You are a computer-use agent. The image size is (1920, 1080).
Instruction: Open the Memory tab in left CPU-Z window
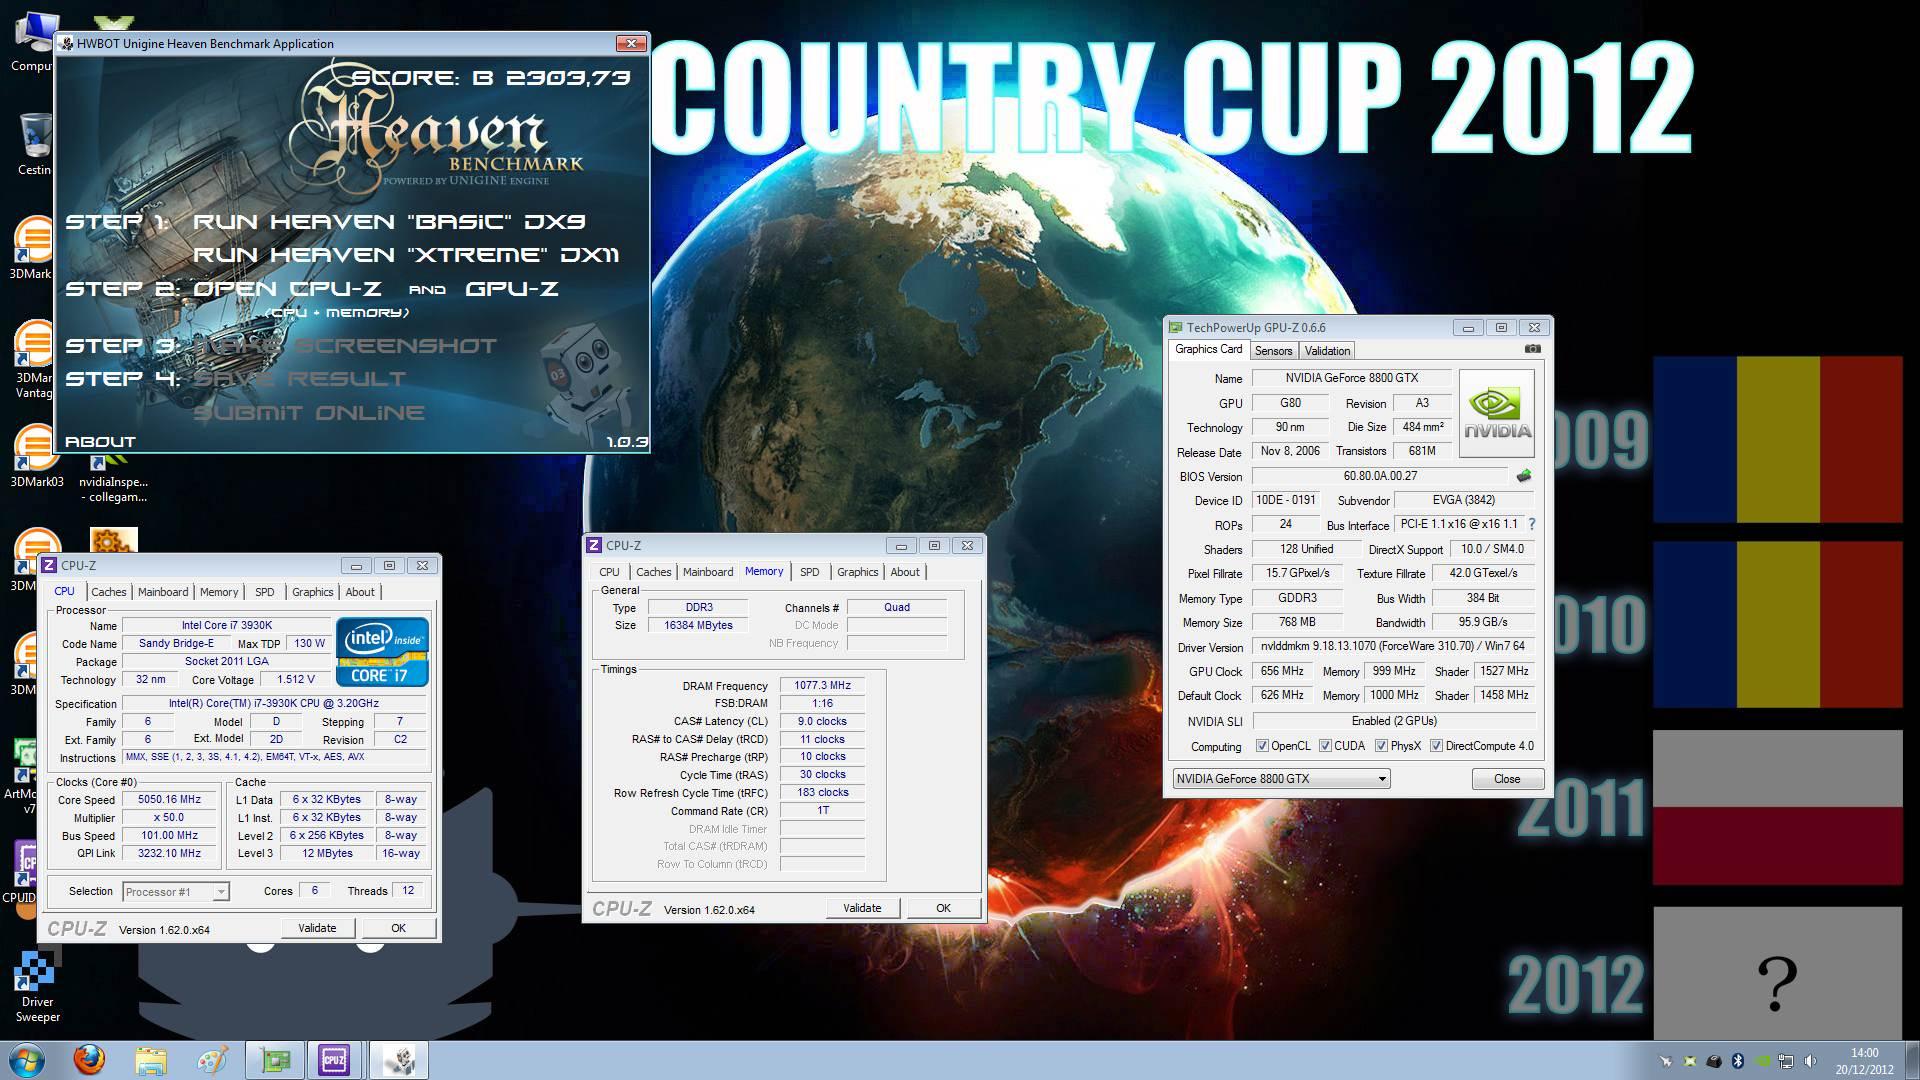(x=219, y=592)
